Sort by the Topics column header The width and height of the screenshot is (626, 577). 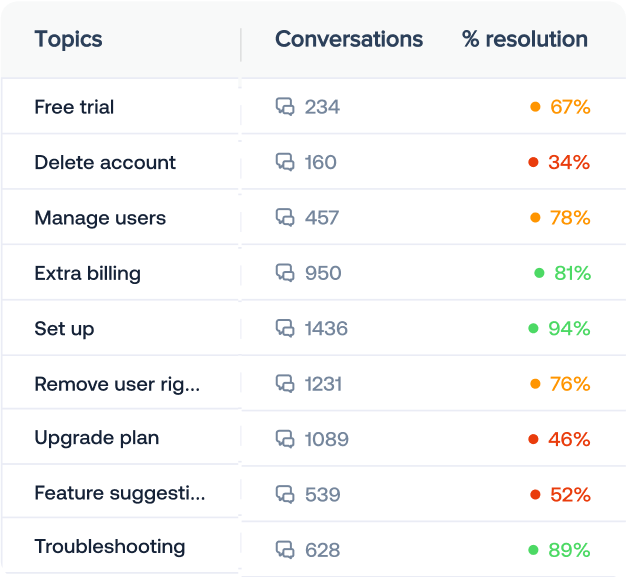click(68, 40)
